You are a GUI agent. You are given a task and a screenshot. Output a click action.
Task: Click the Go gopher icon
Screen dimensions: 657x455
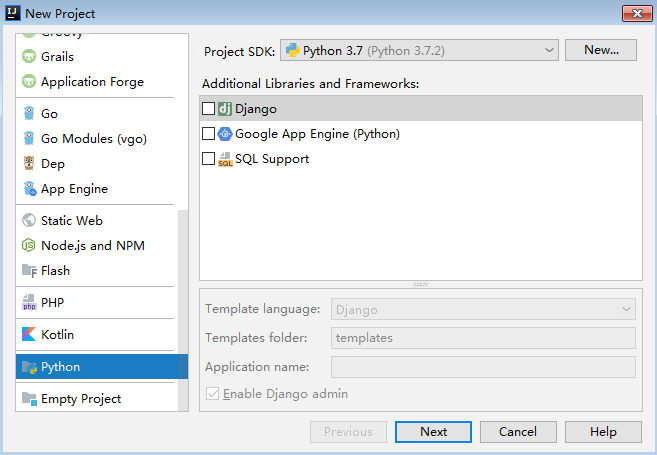tap(29, 113)
